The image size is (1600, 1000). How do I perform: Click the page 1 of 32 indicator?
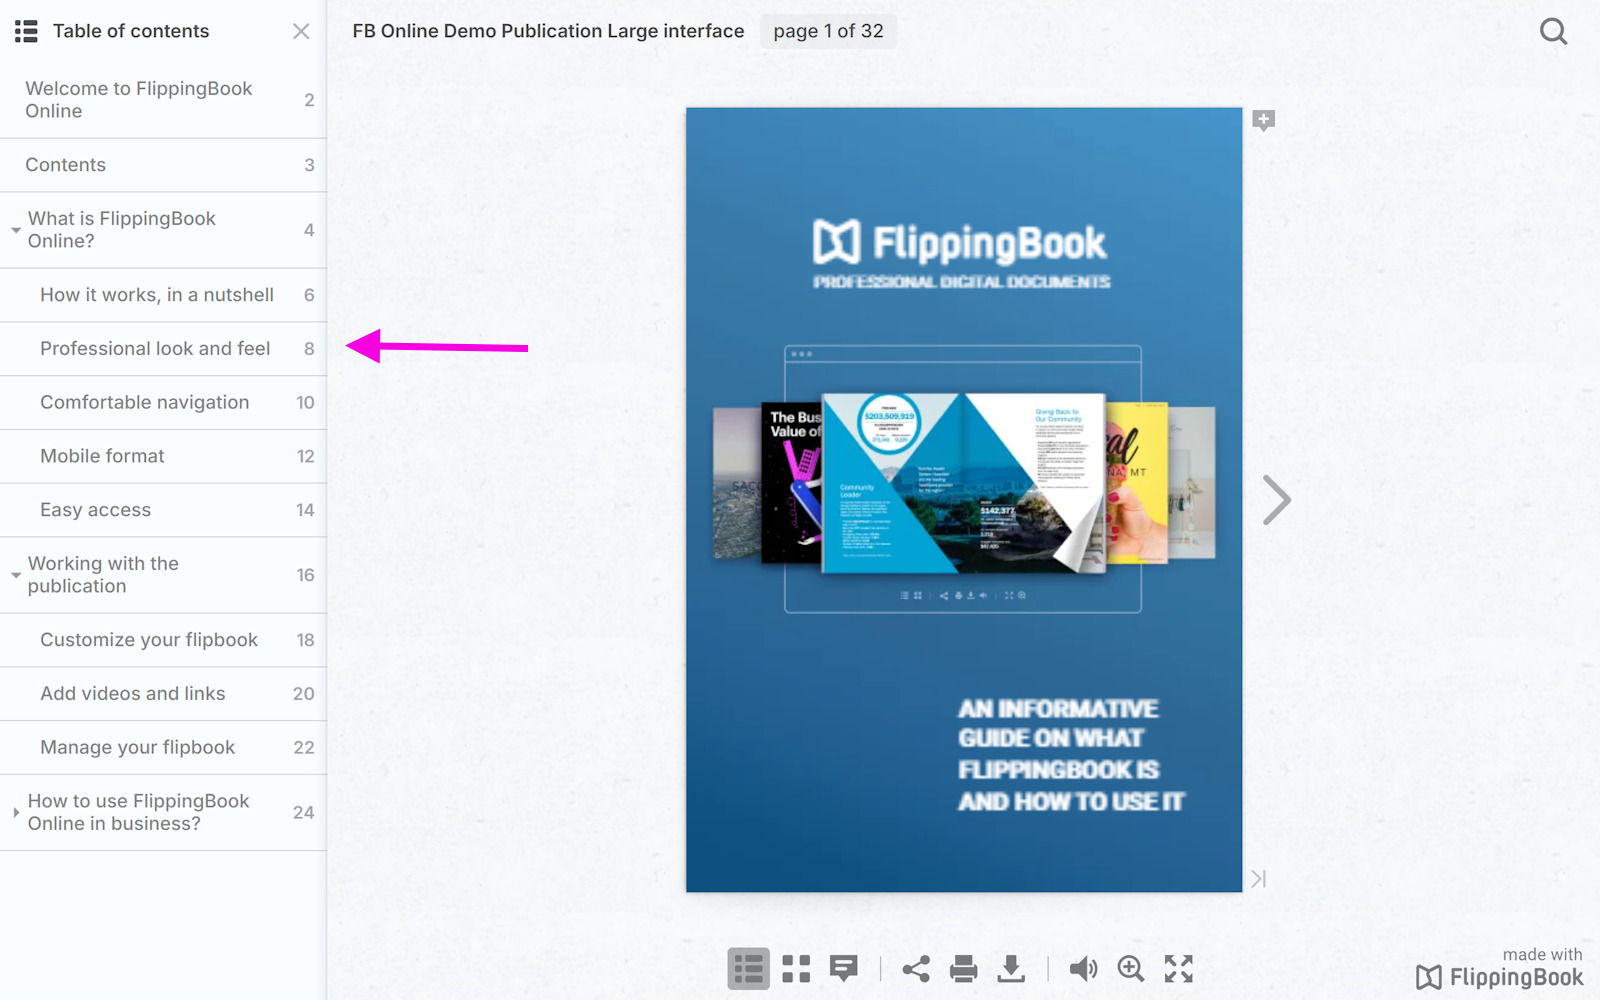click(x=828, y=31)
